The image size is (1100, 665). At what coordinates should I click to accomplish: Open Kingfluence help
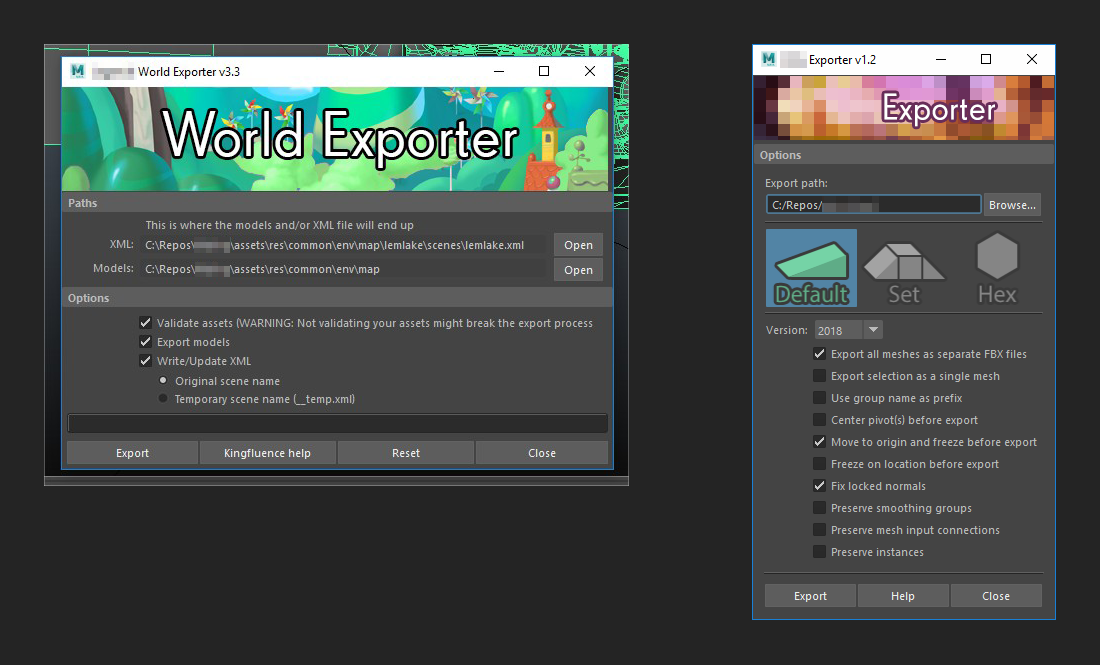click(x=267, y=453)
